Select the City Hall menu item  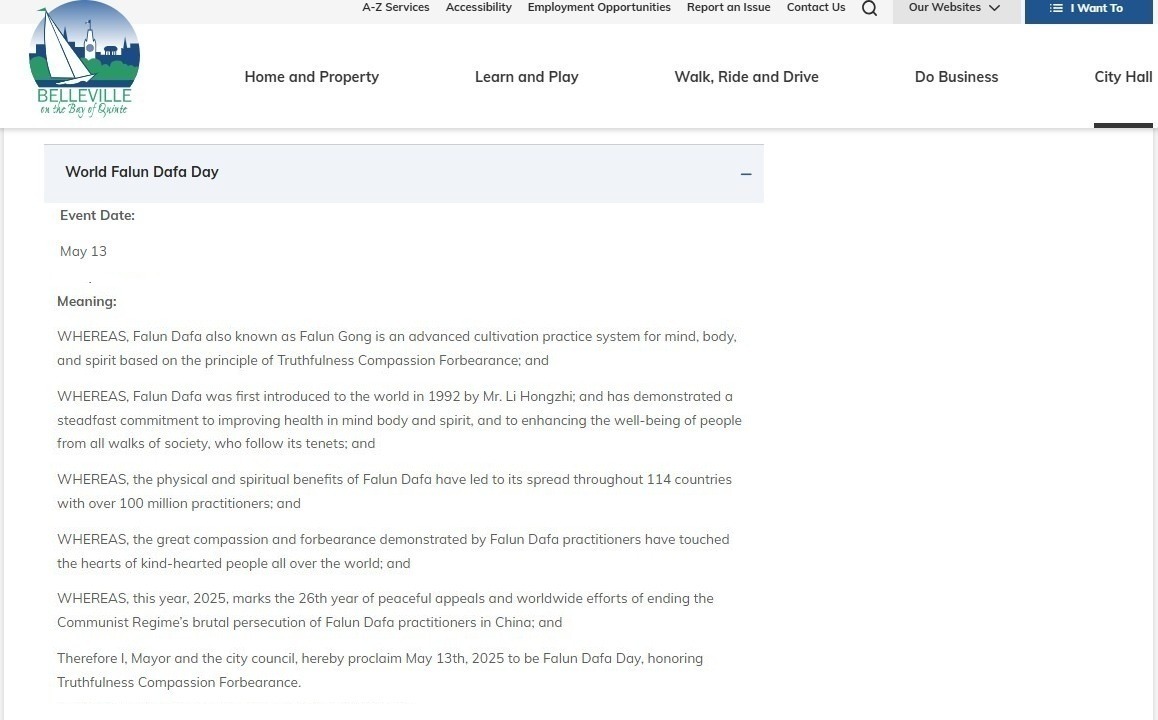point(1122,77)
